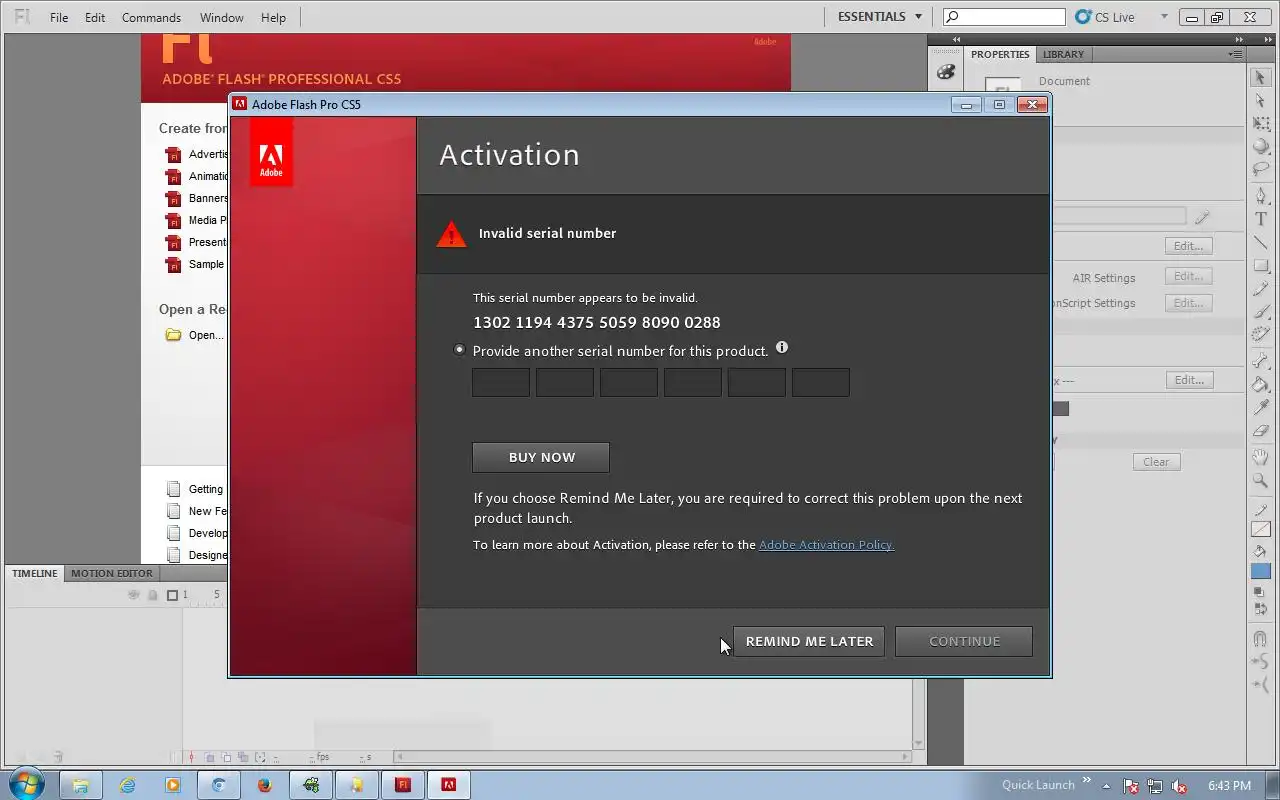
Task: Select the Text tool
Action: tap(1260, 219)
